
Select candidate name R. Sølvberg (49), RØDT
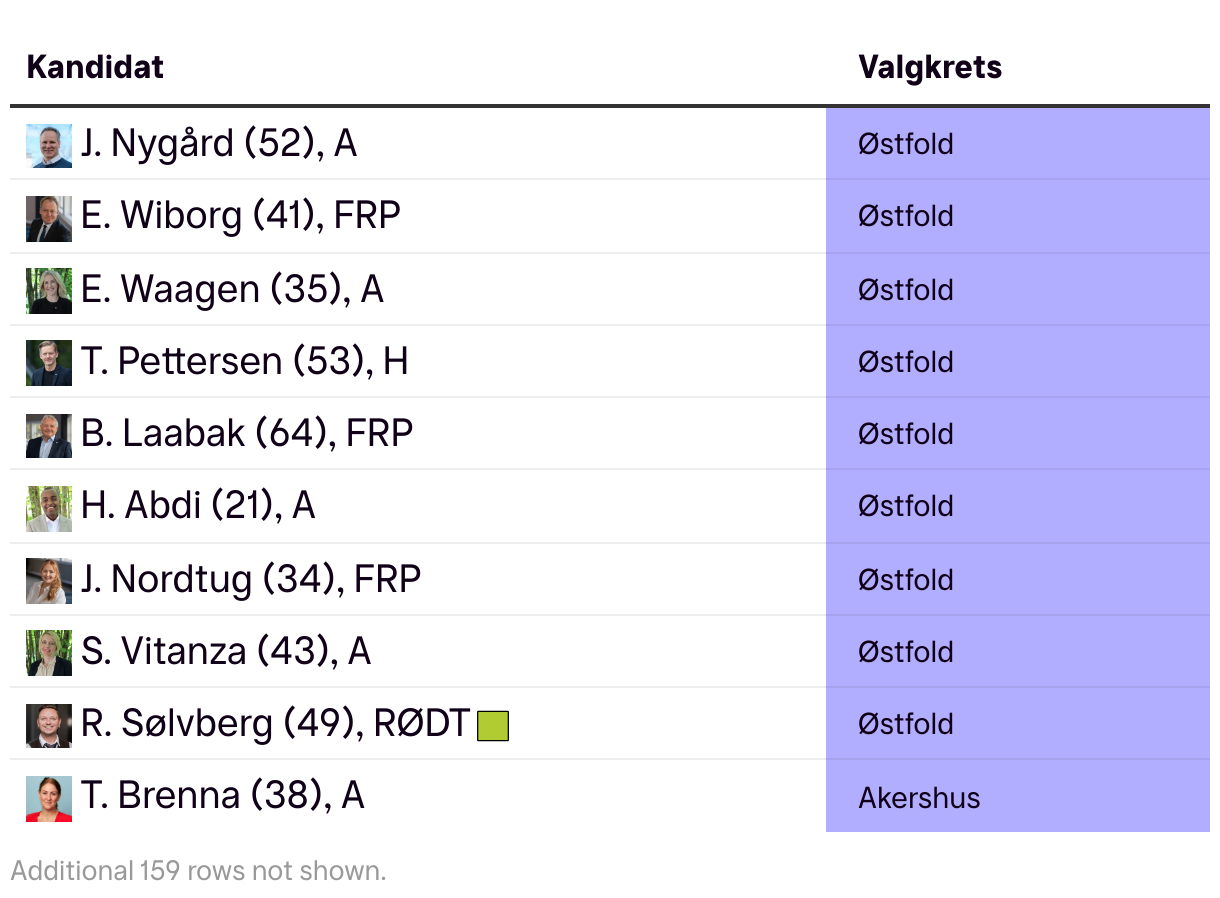[x=275, y=724]
